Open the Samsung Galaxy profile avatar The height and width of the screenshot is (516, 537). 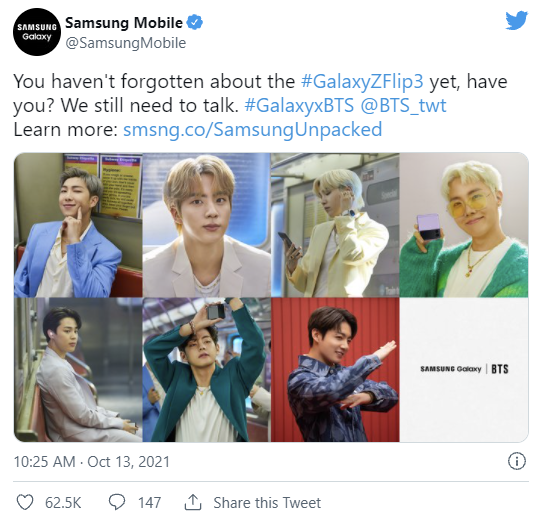(37, 32)
